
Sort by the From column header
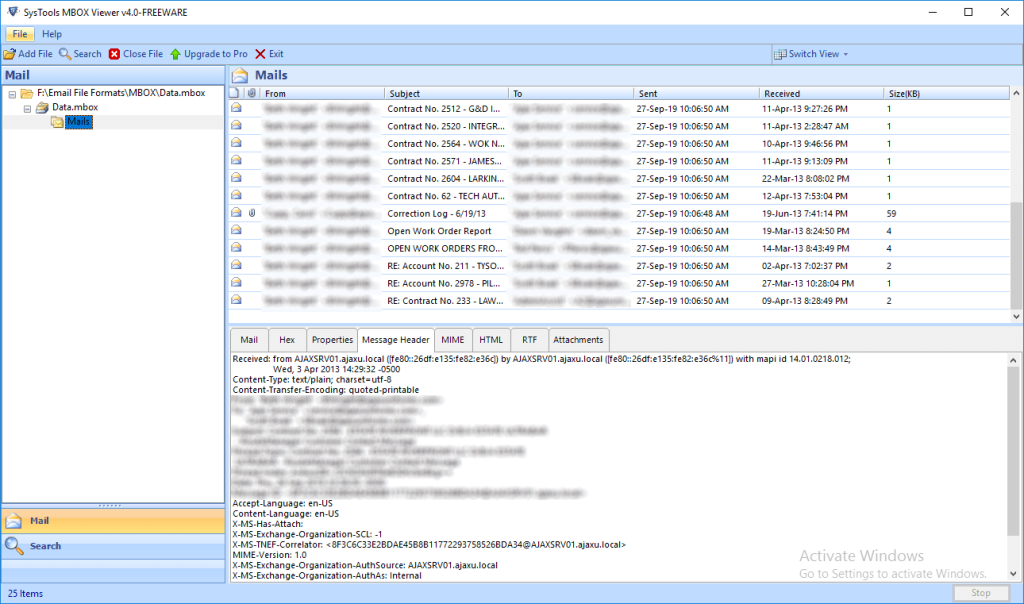[x=323, y=93]
